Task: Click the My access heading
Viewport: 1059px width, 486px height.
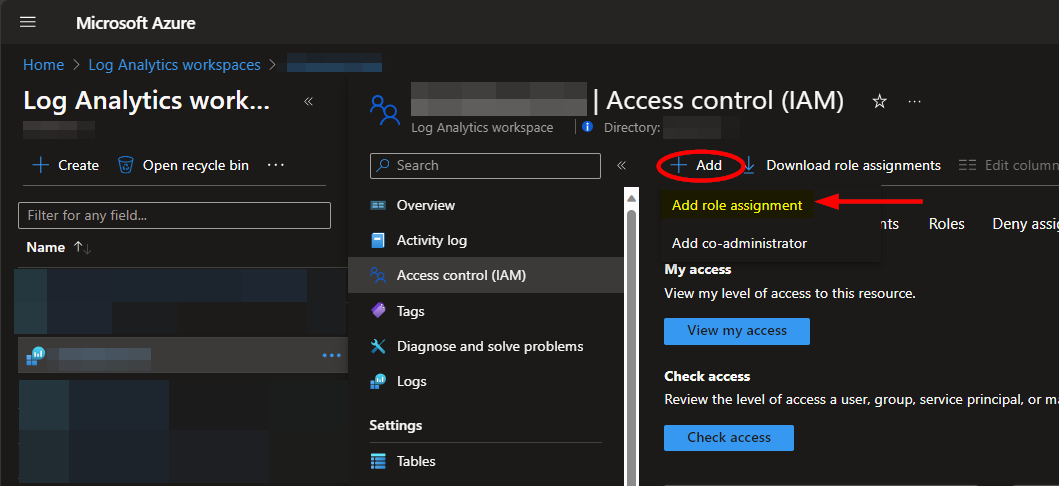Action: pyautogui.click(x=698, y=269)
